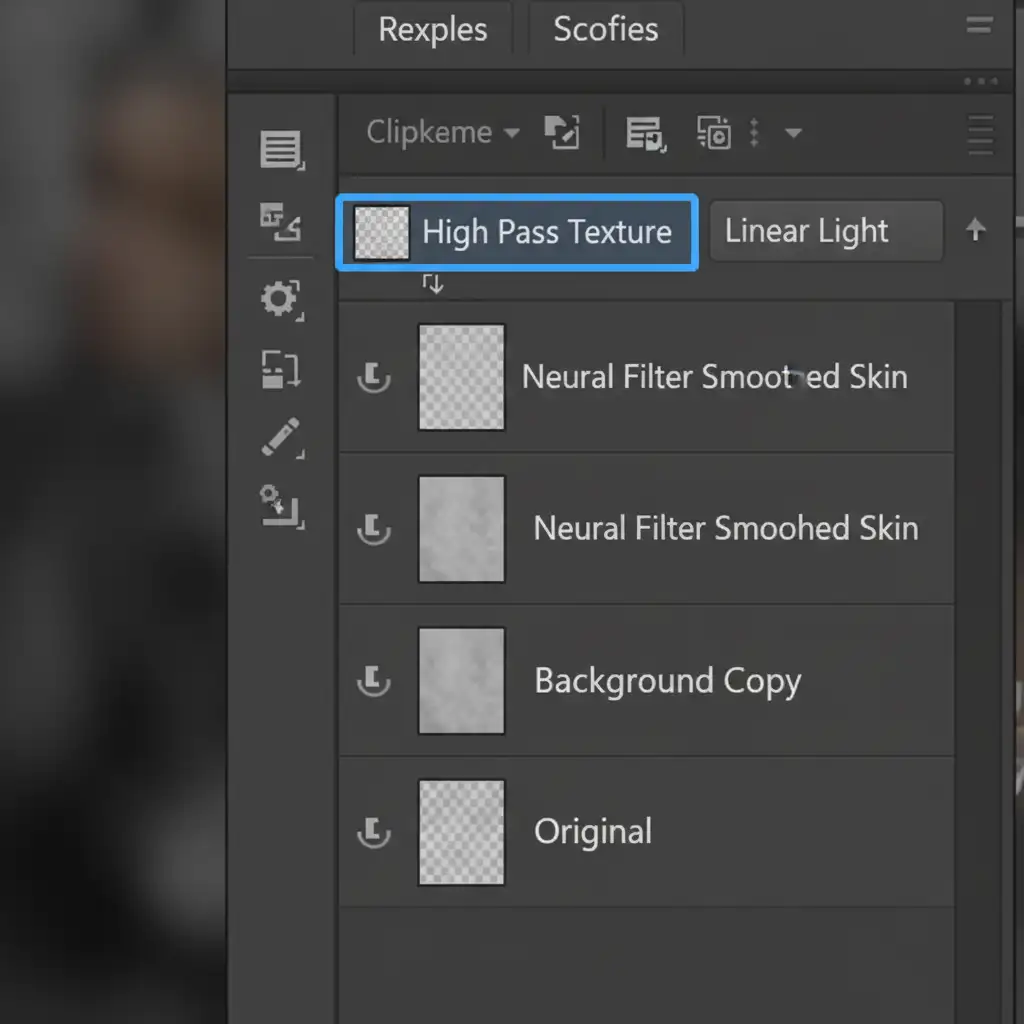Click the layer arrange icon below the list icon
Image resolution: width=1024 pixels, height=1024 pixels.
[x=280, y=221]
